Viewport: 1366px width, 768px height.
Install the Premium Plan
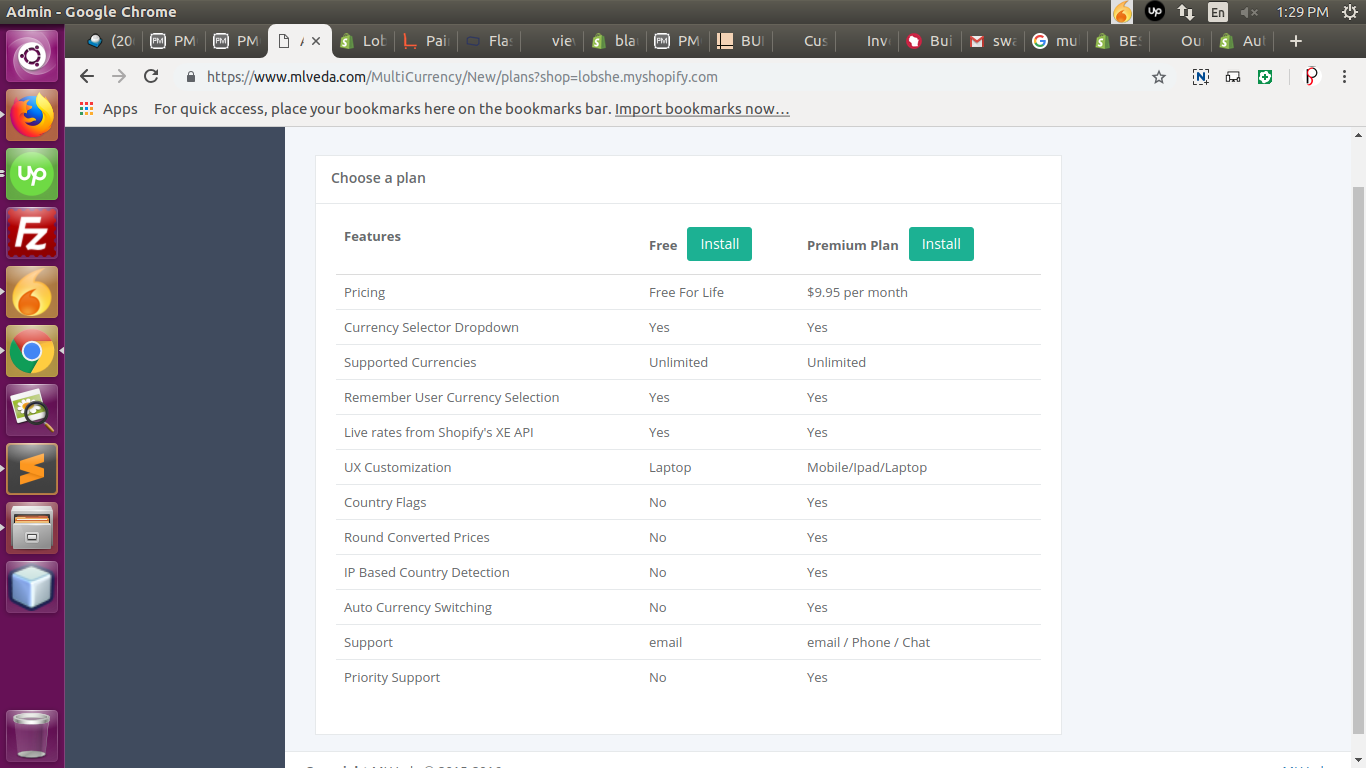940,244
